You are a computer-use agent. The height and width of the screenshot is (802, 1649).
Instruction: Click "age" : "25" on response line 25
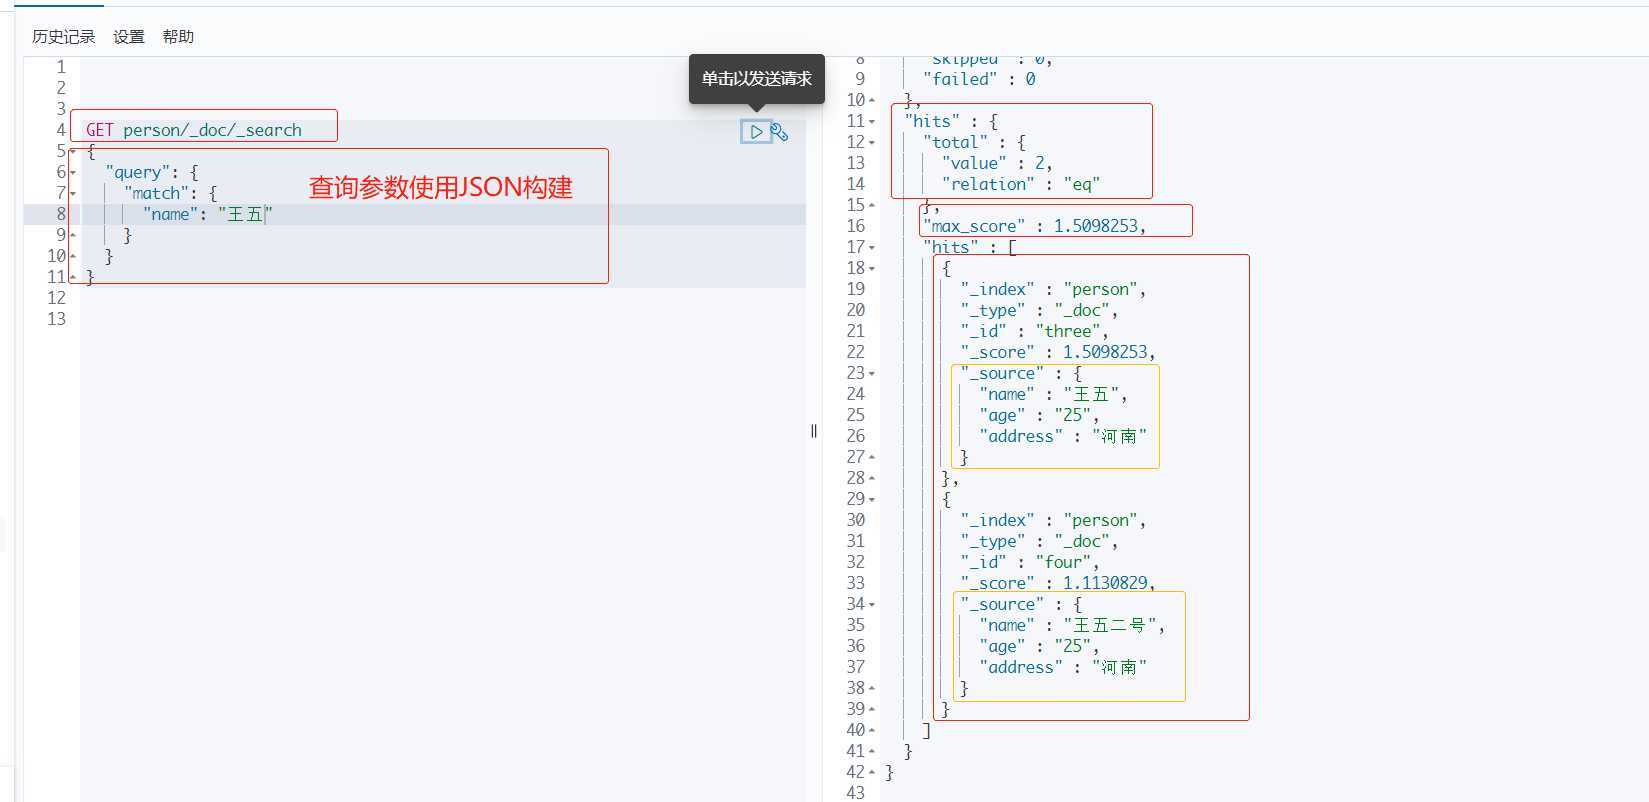click(x=1040, y=415)
